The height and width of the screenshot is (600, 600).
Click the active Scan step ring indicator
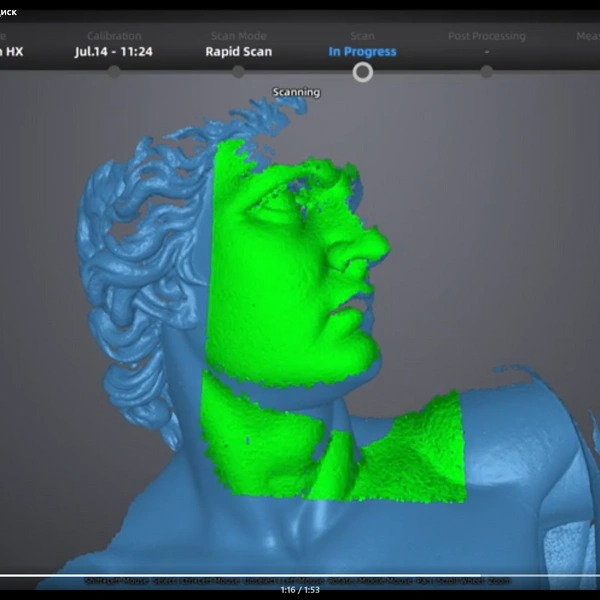362,72
